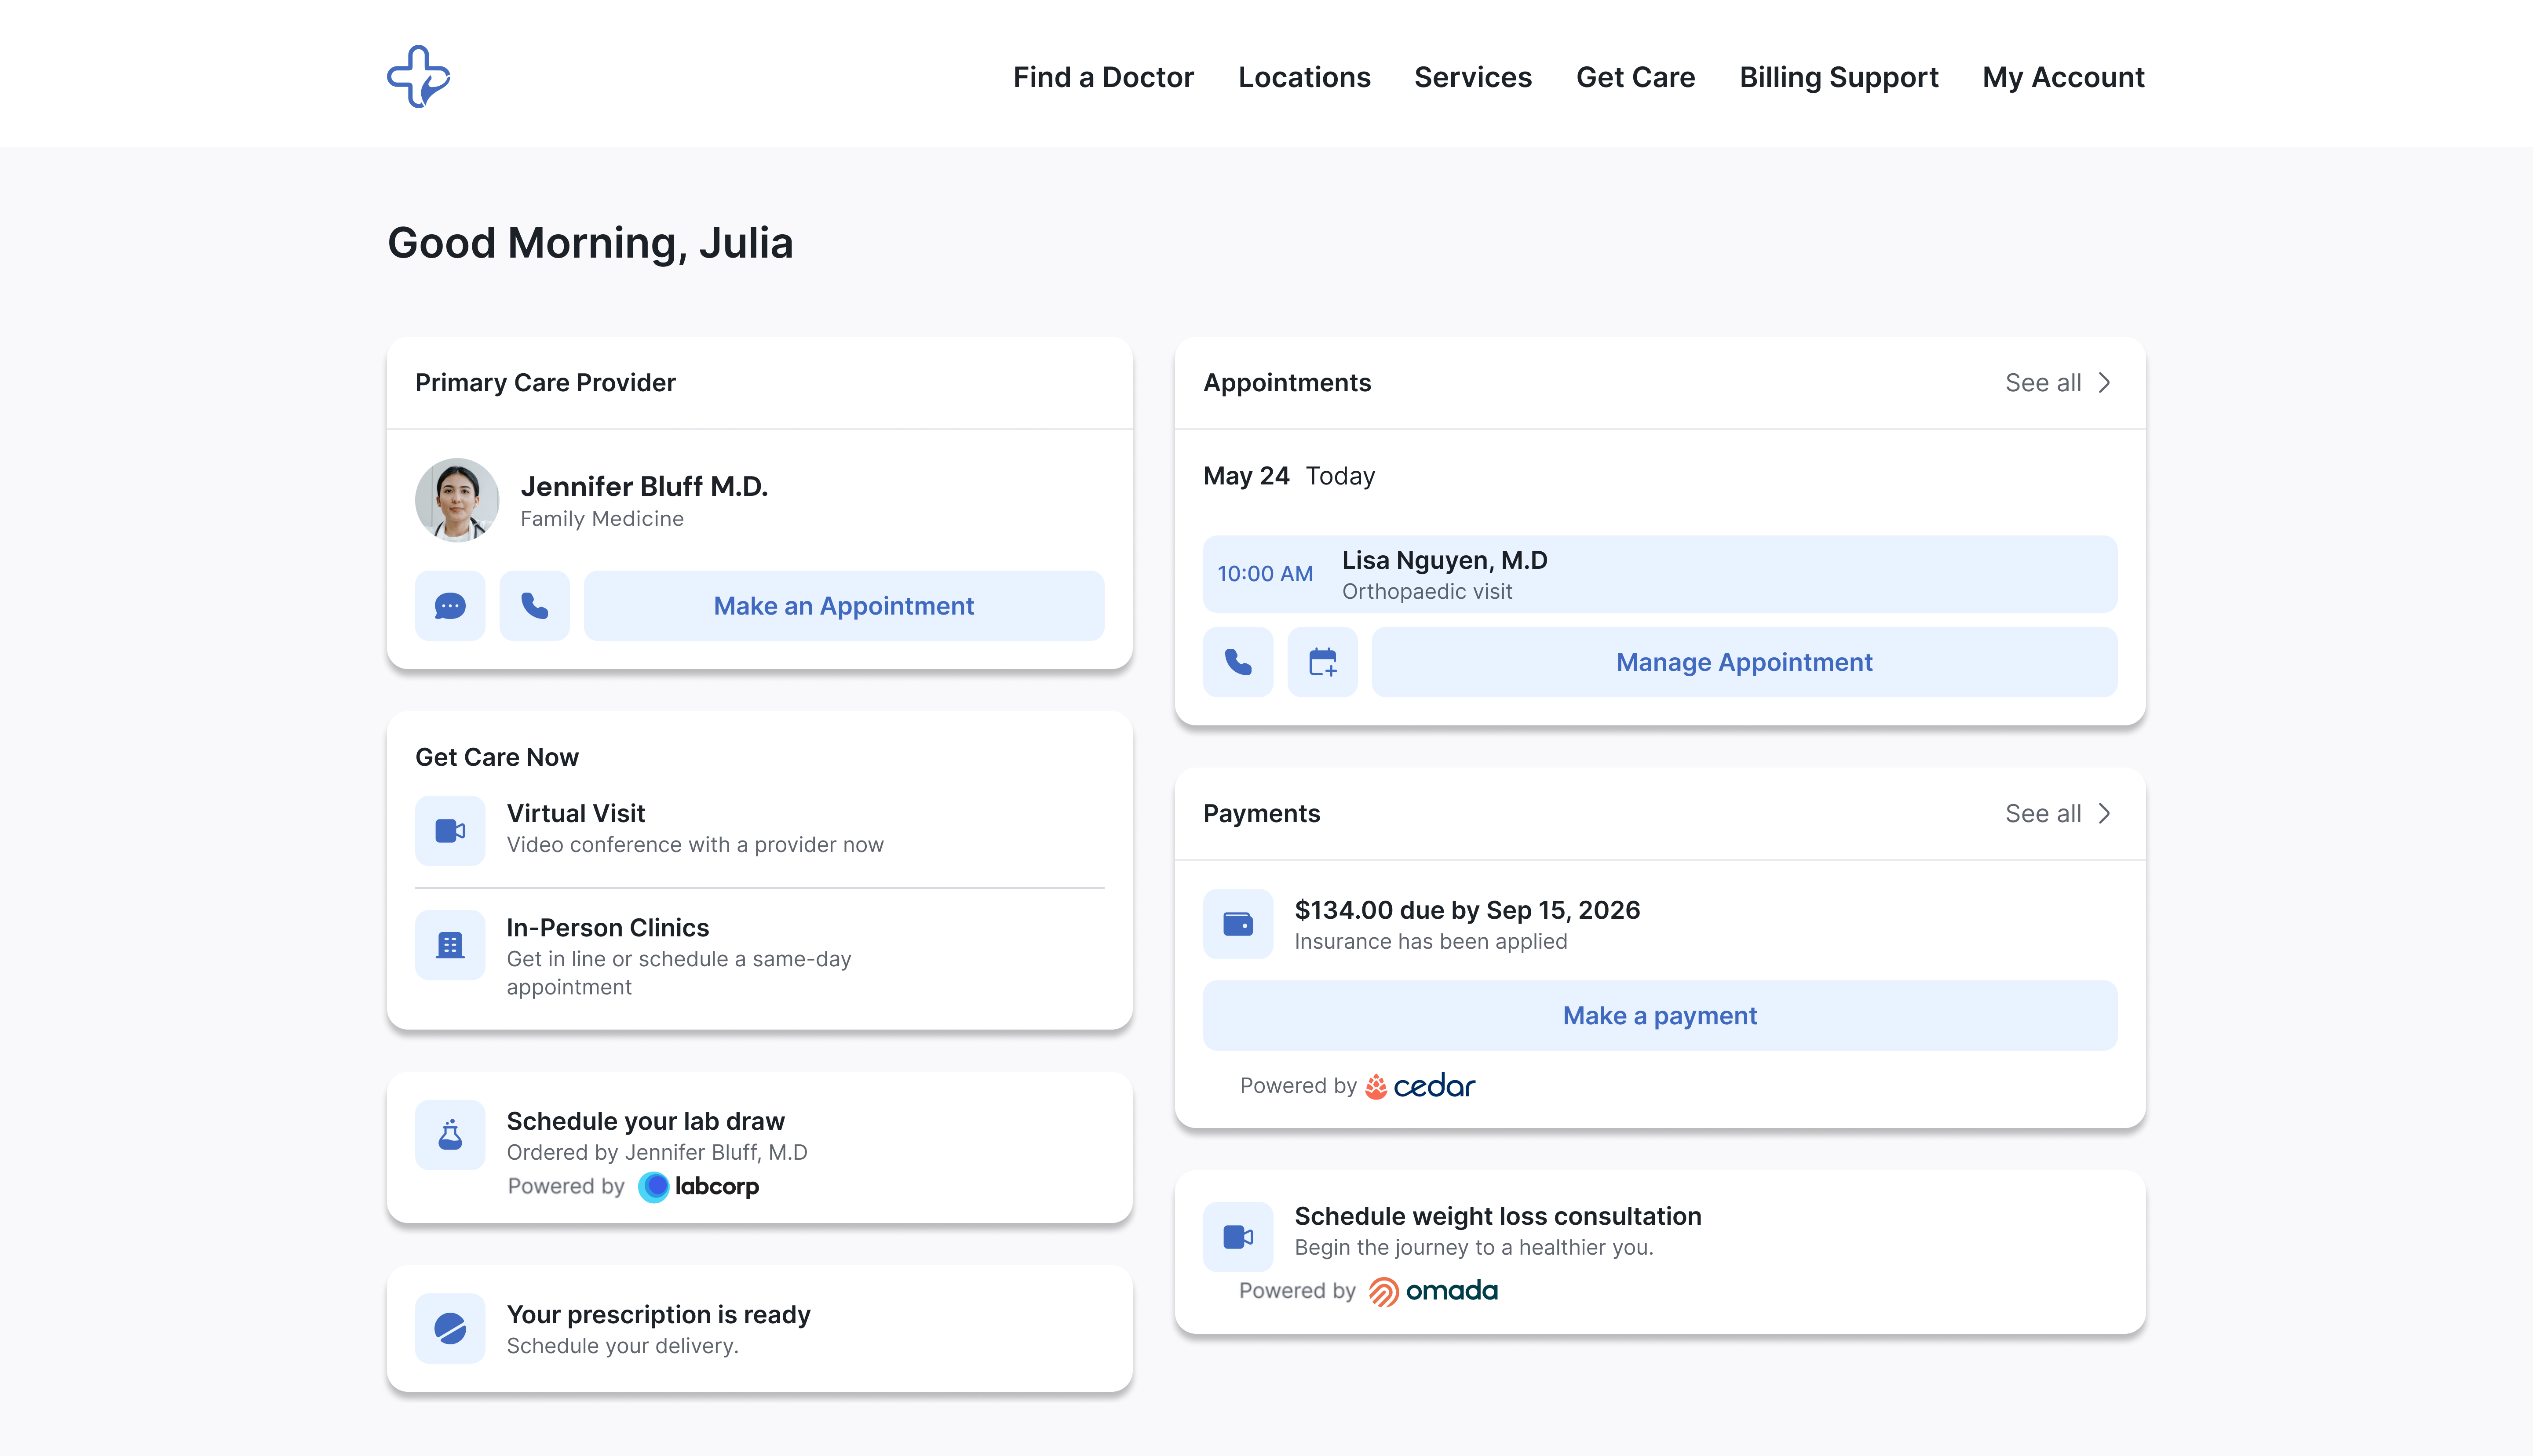Select the Virtual Visit video camera icon

(x=450, y=830)
